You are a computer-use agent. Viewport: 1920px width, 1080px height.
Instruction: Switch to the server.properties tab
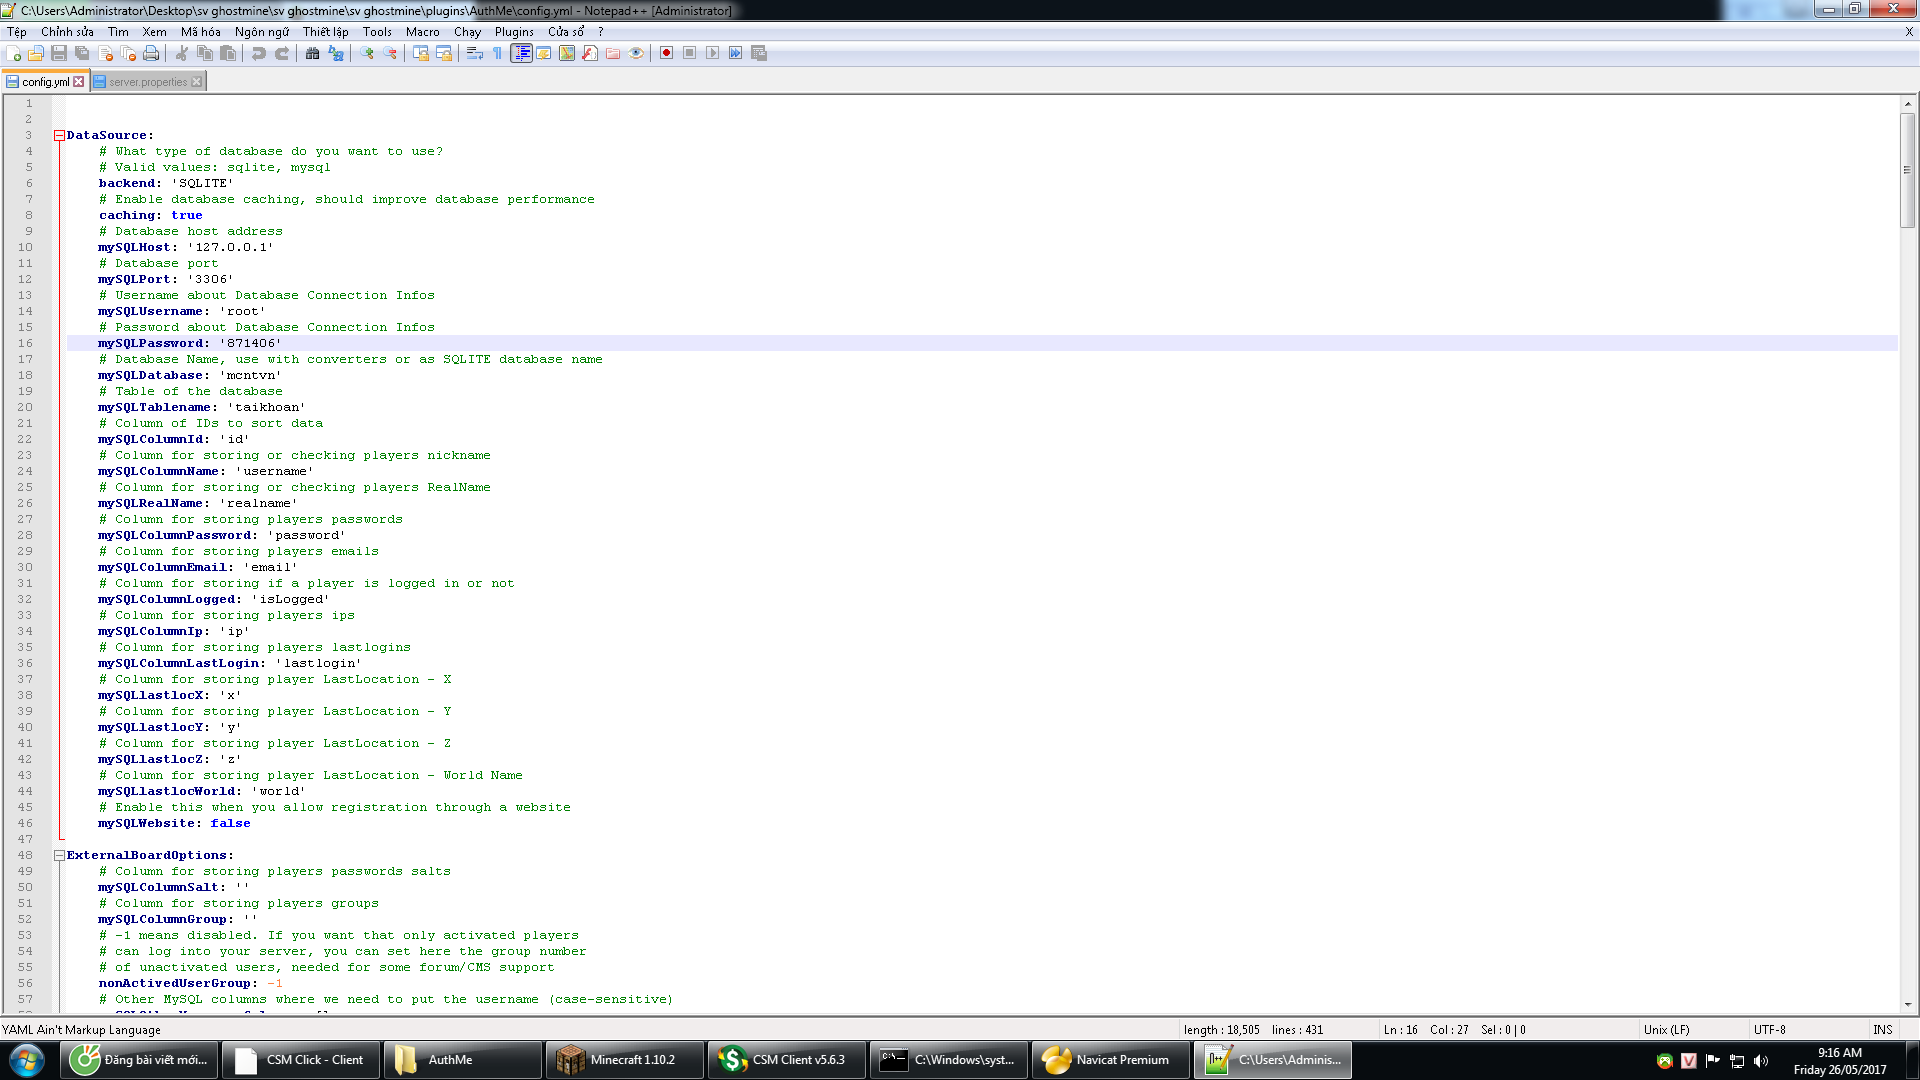[x=147, y=82]
